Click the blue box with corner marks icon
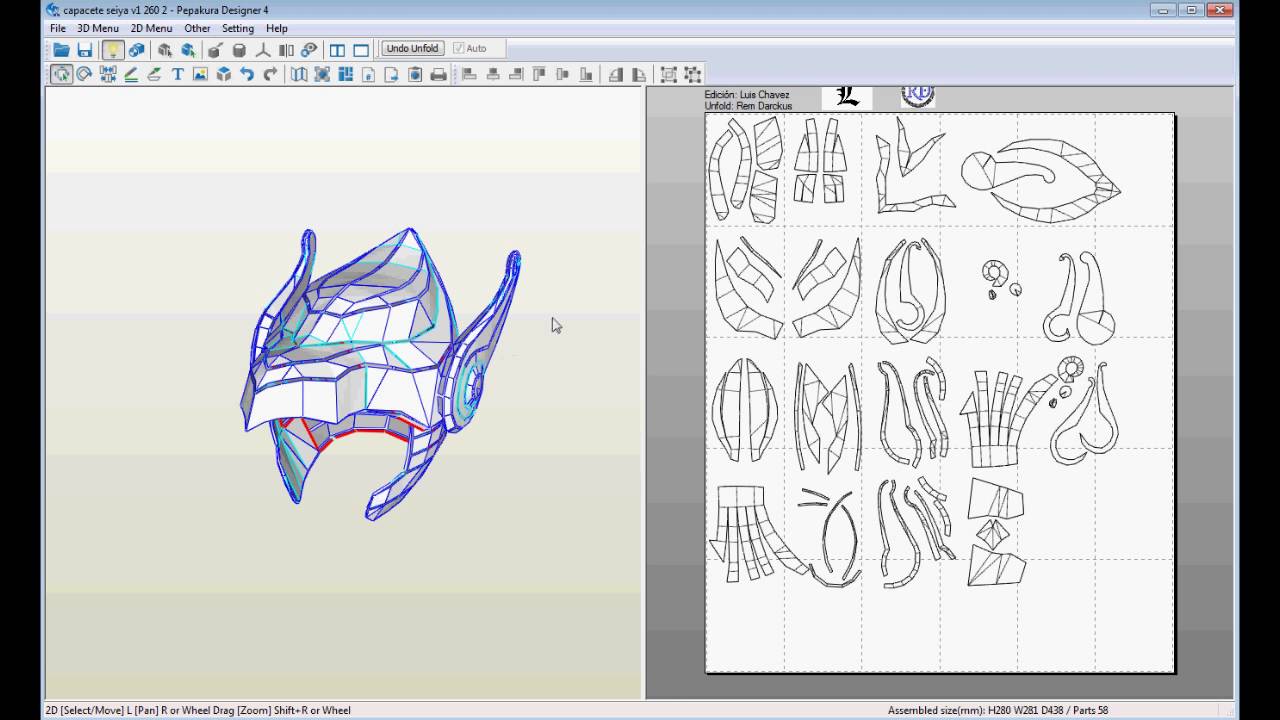The image size is (1280, 720). pos(322,74)
